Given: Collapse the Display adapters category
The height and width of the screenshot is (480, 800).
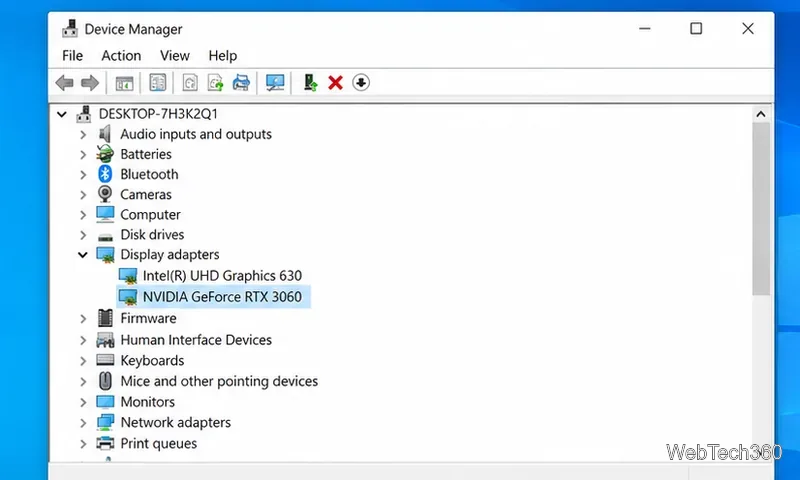Looking at the screenshot, I should click(x=83, y=255).
